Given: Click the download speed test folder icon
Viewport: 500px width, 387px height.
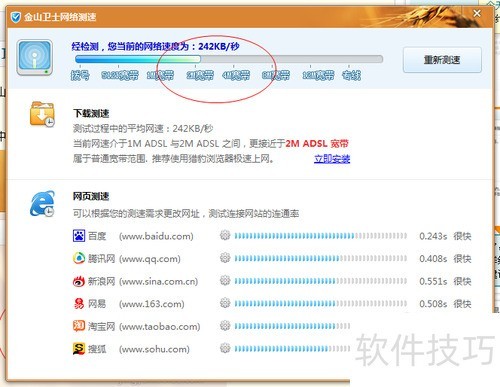Looking at the screenshot, I should coord(42,114).
